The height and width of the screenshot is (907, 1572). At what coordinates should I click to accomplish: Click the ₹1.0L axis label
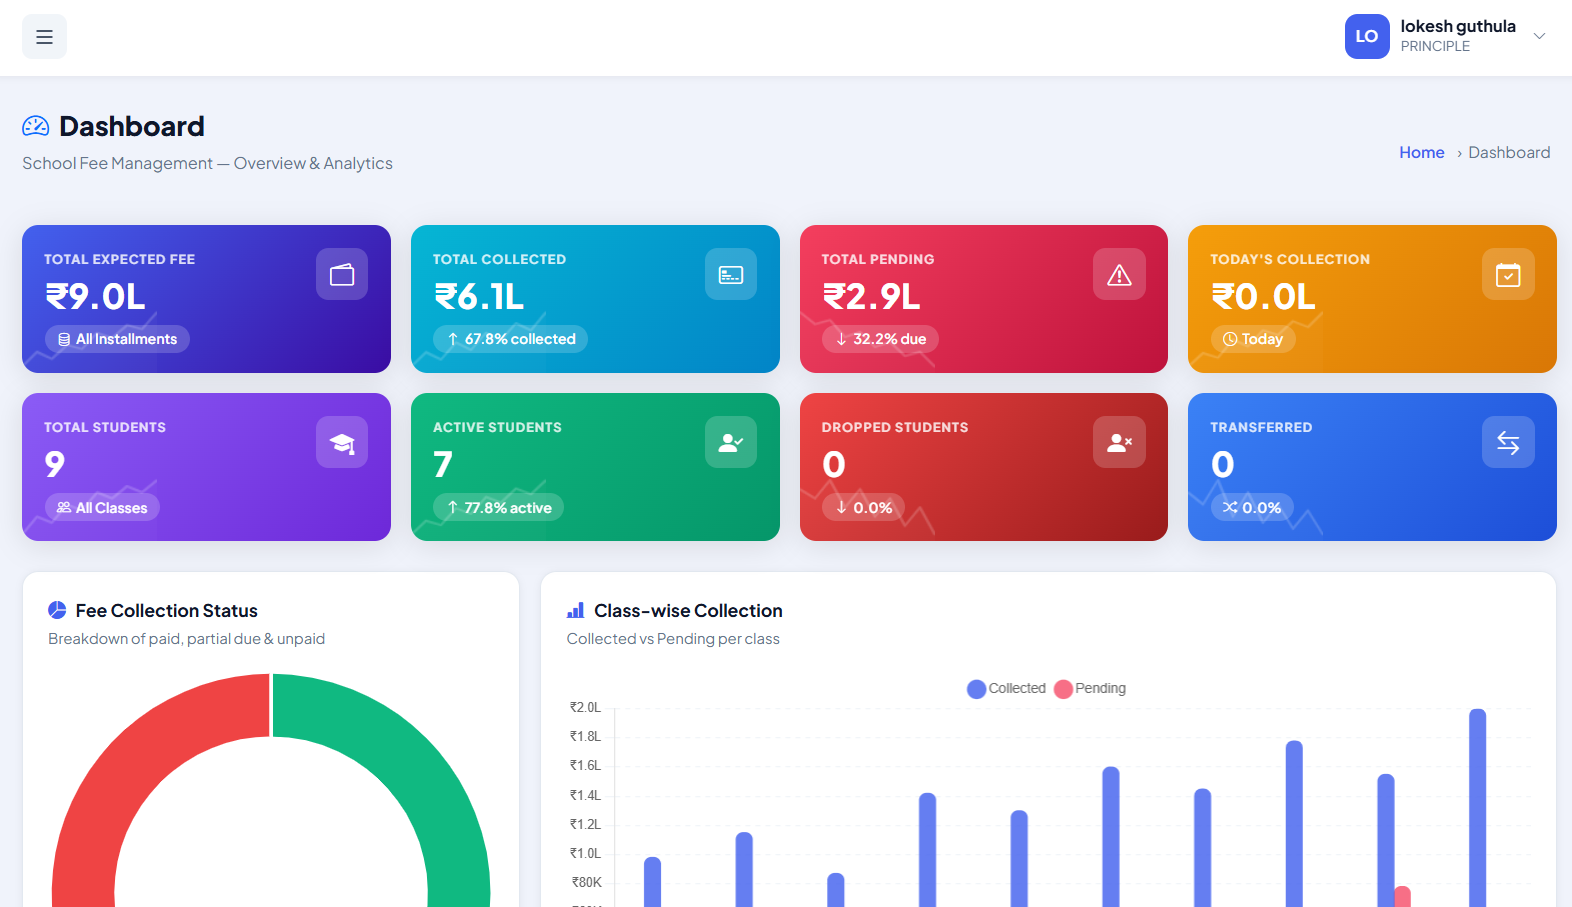(586, 853)
